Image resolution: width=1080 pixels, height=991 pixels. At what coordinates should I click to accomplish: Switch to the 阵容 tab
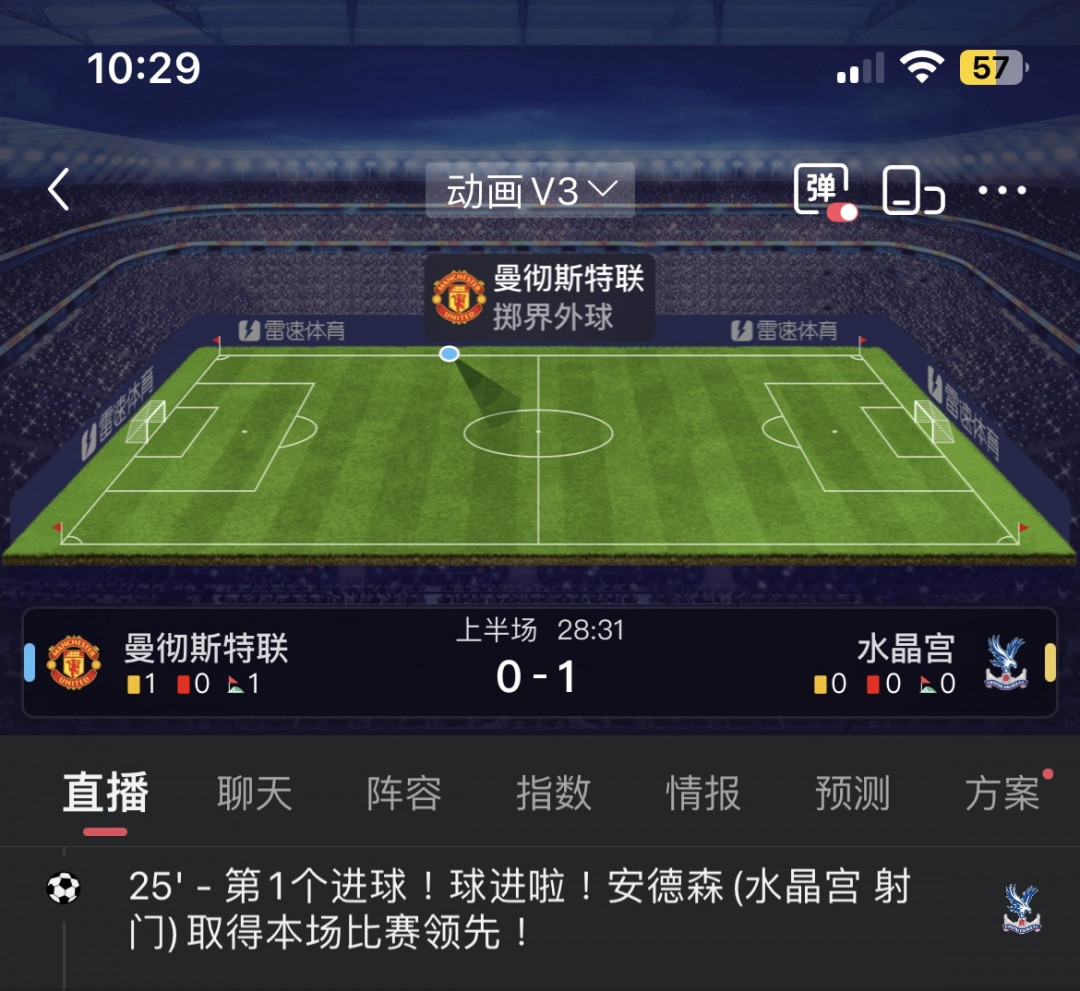coord(404,793)
